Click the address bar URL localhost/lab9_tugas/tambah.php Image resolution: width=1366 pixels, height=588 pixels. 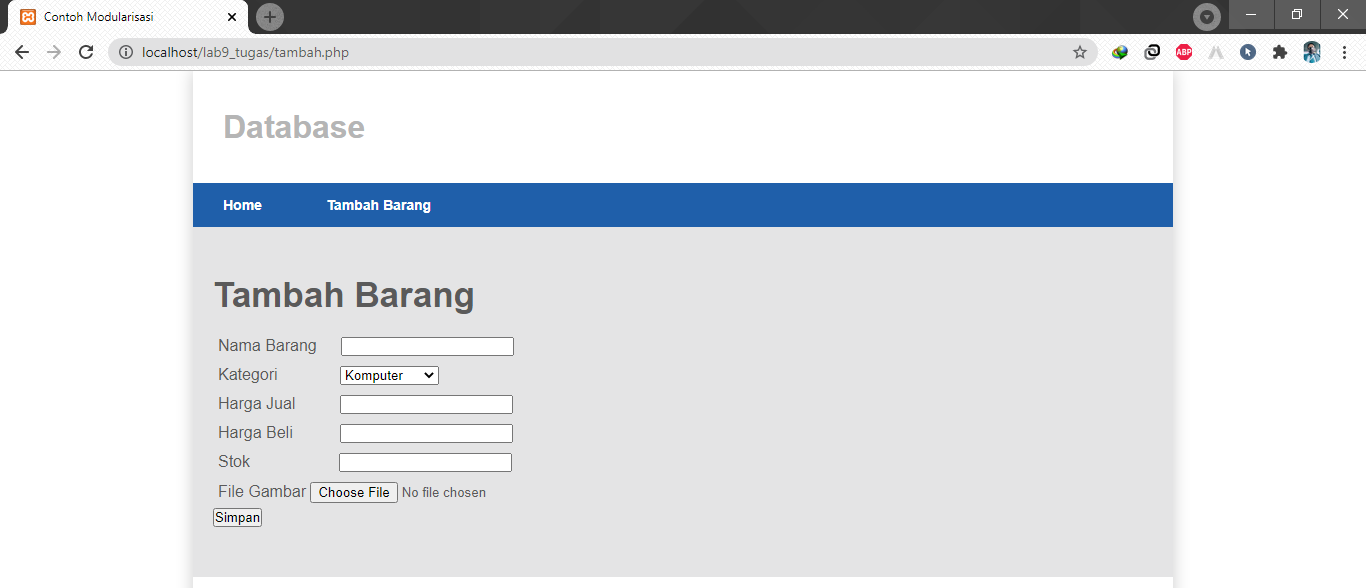245,52
